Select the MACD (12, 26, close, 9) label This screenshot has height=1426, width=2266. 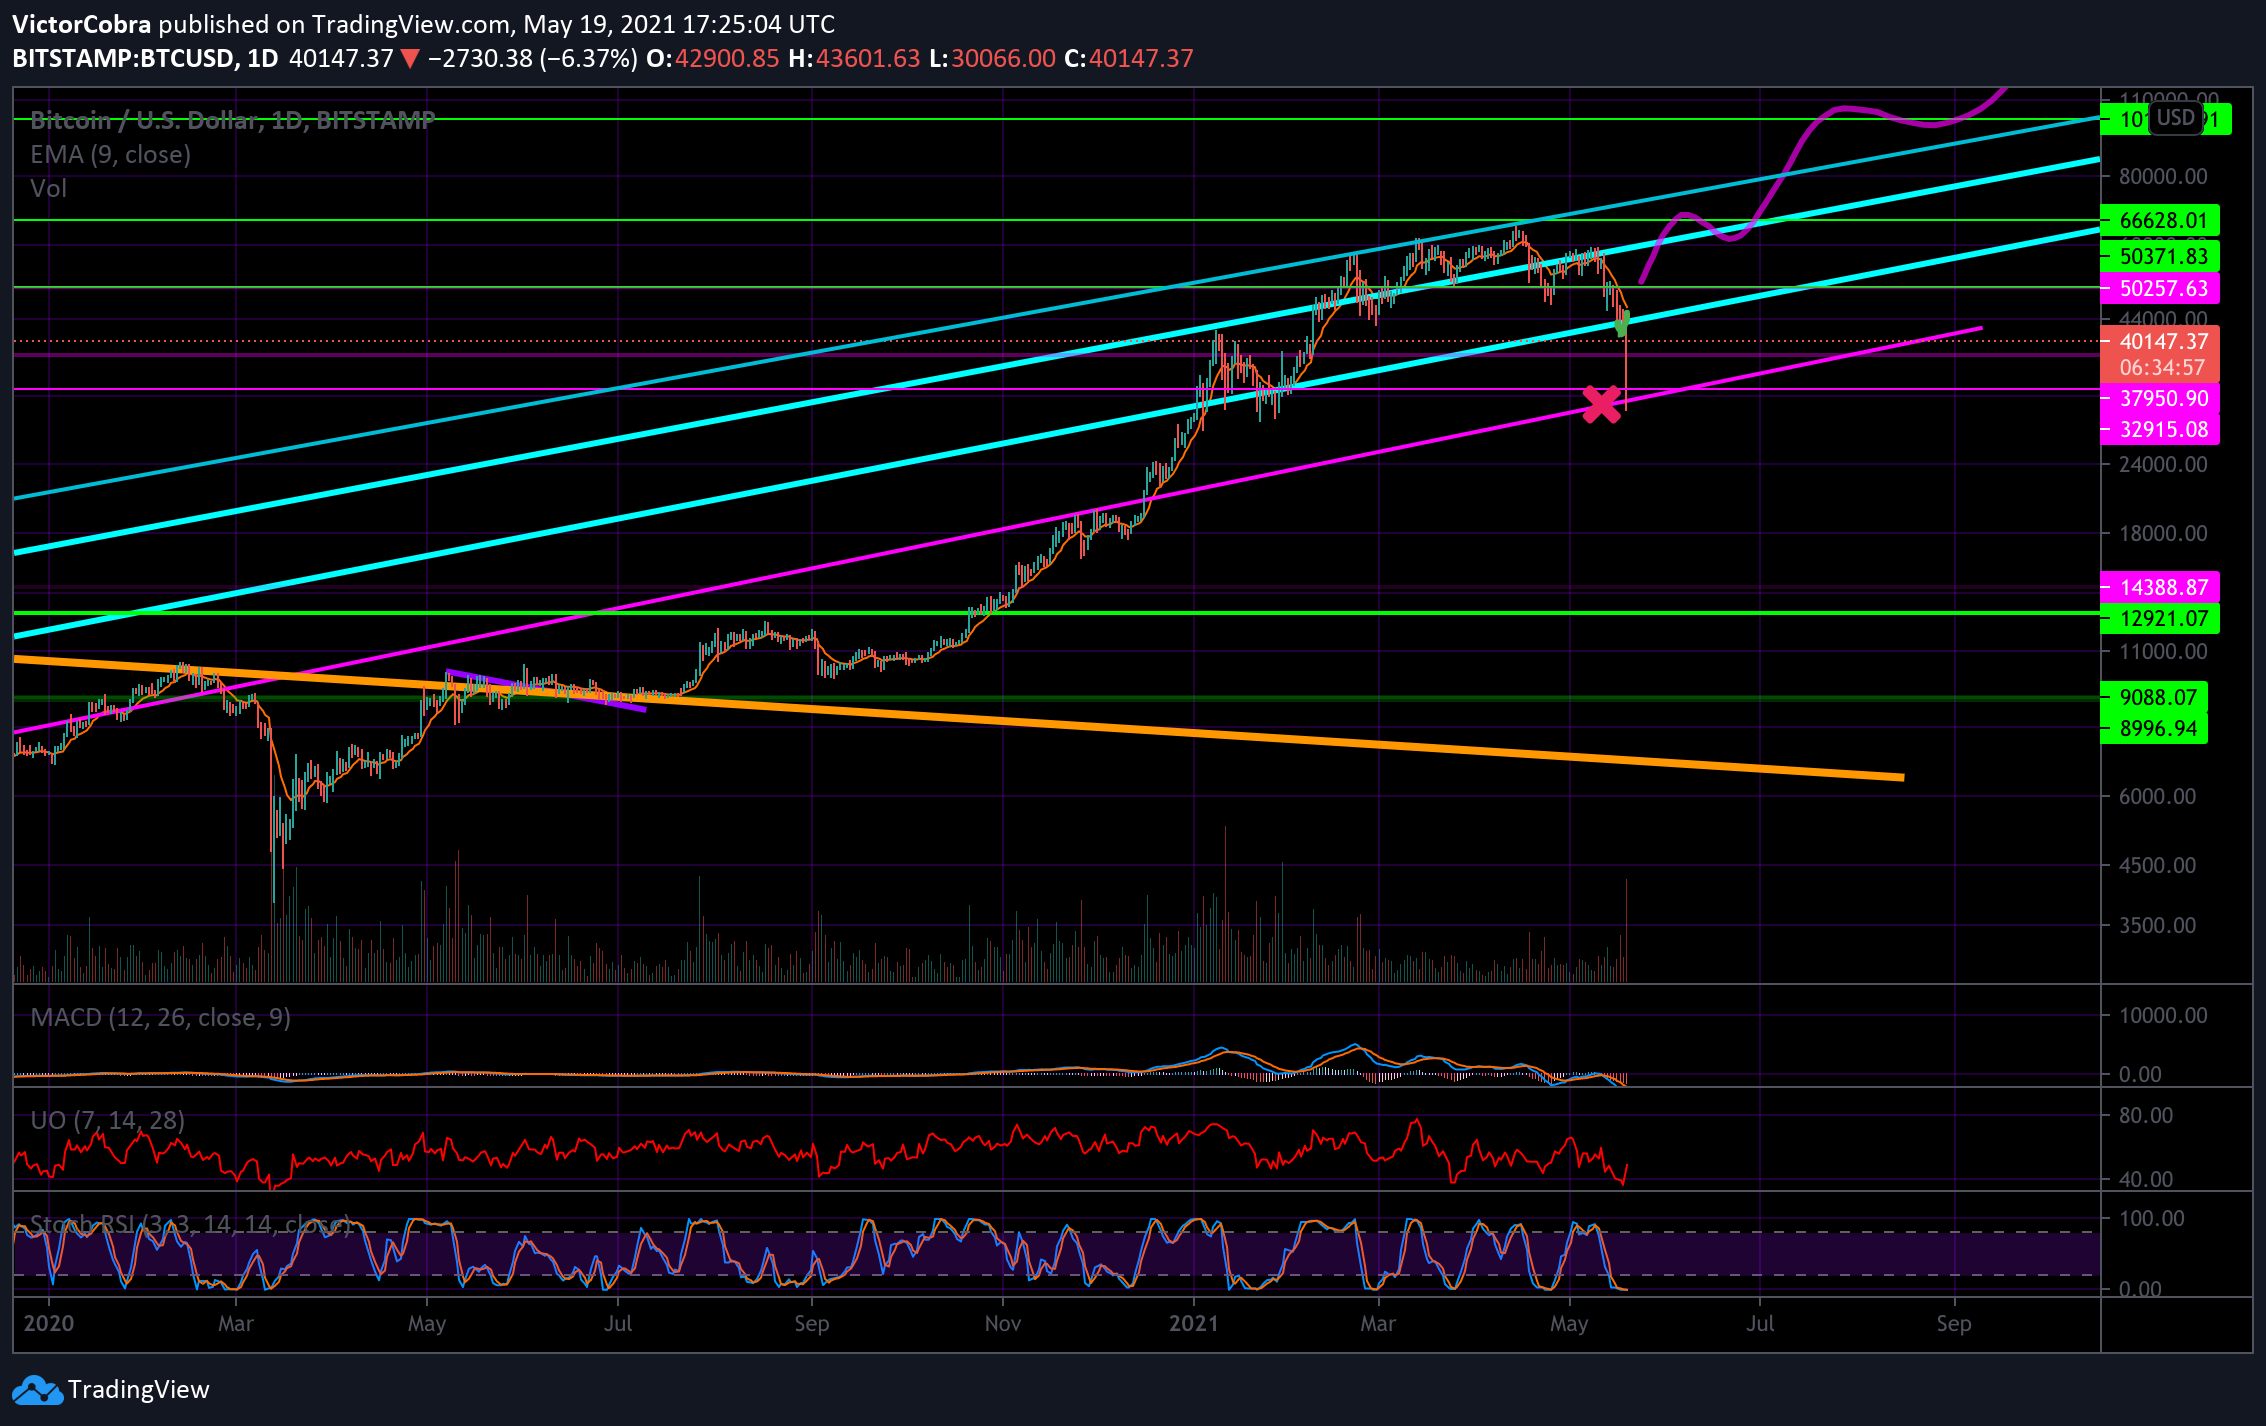pos(160,1017)
